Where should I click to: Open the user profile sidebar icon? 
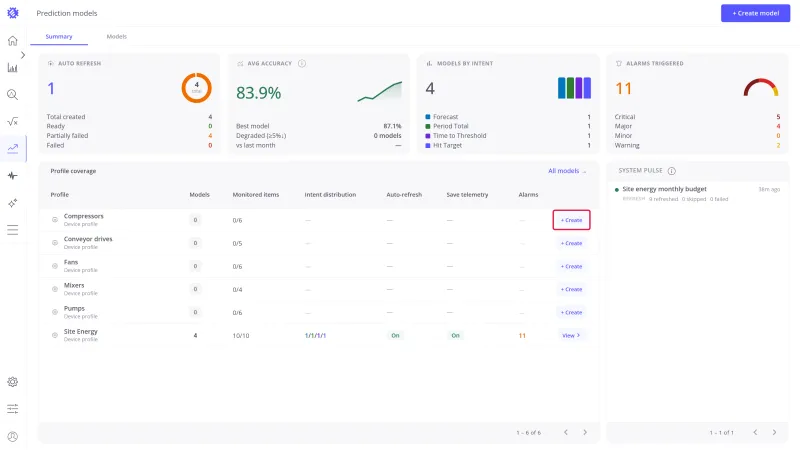[13, 436]
